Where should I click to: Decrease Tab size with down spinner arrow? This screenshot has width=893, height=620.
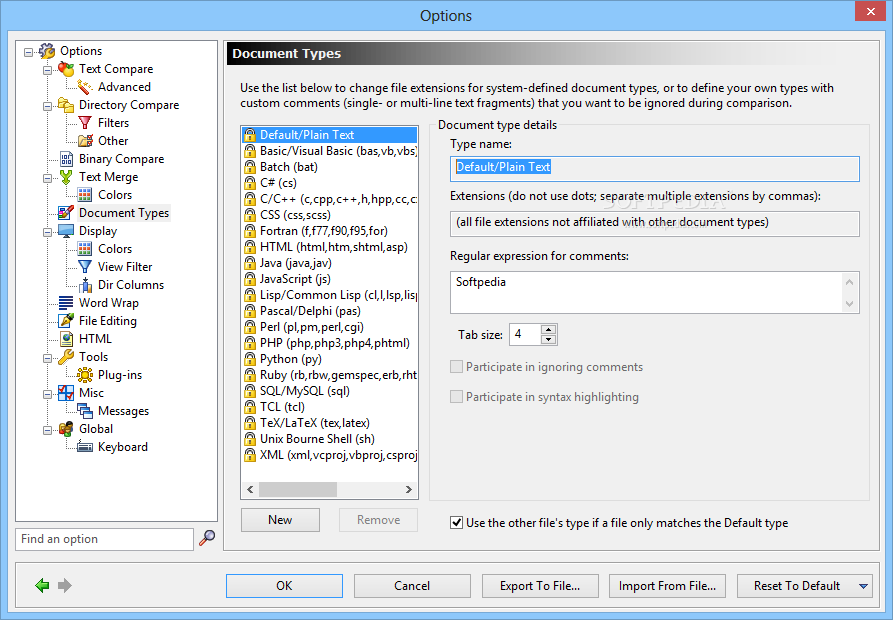click(x=548, y=339)
